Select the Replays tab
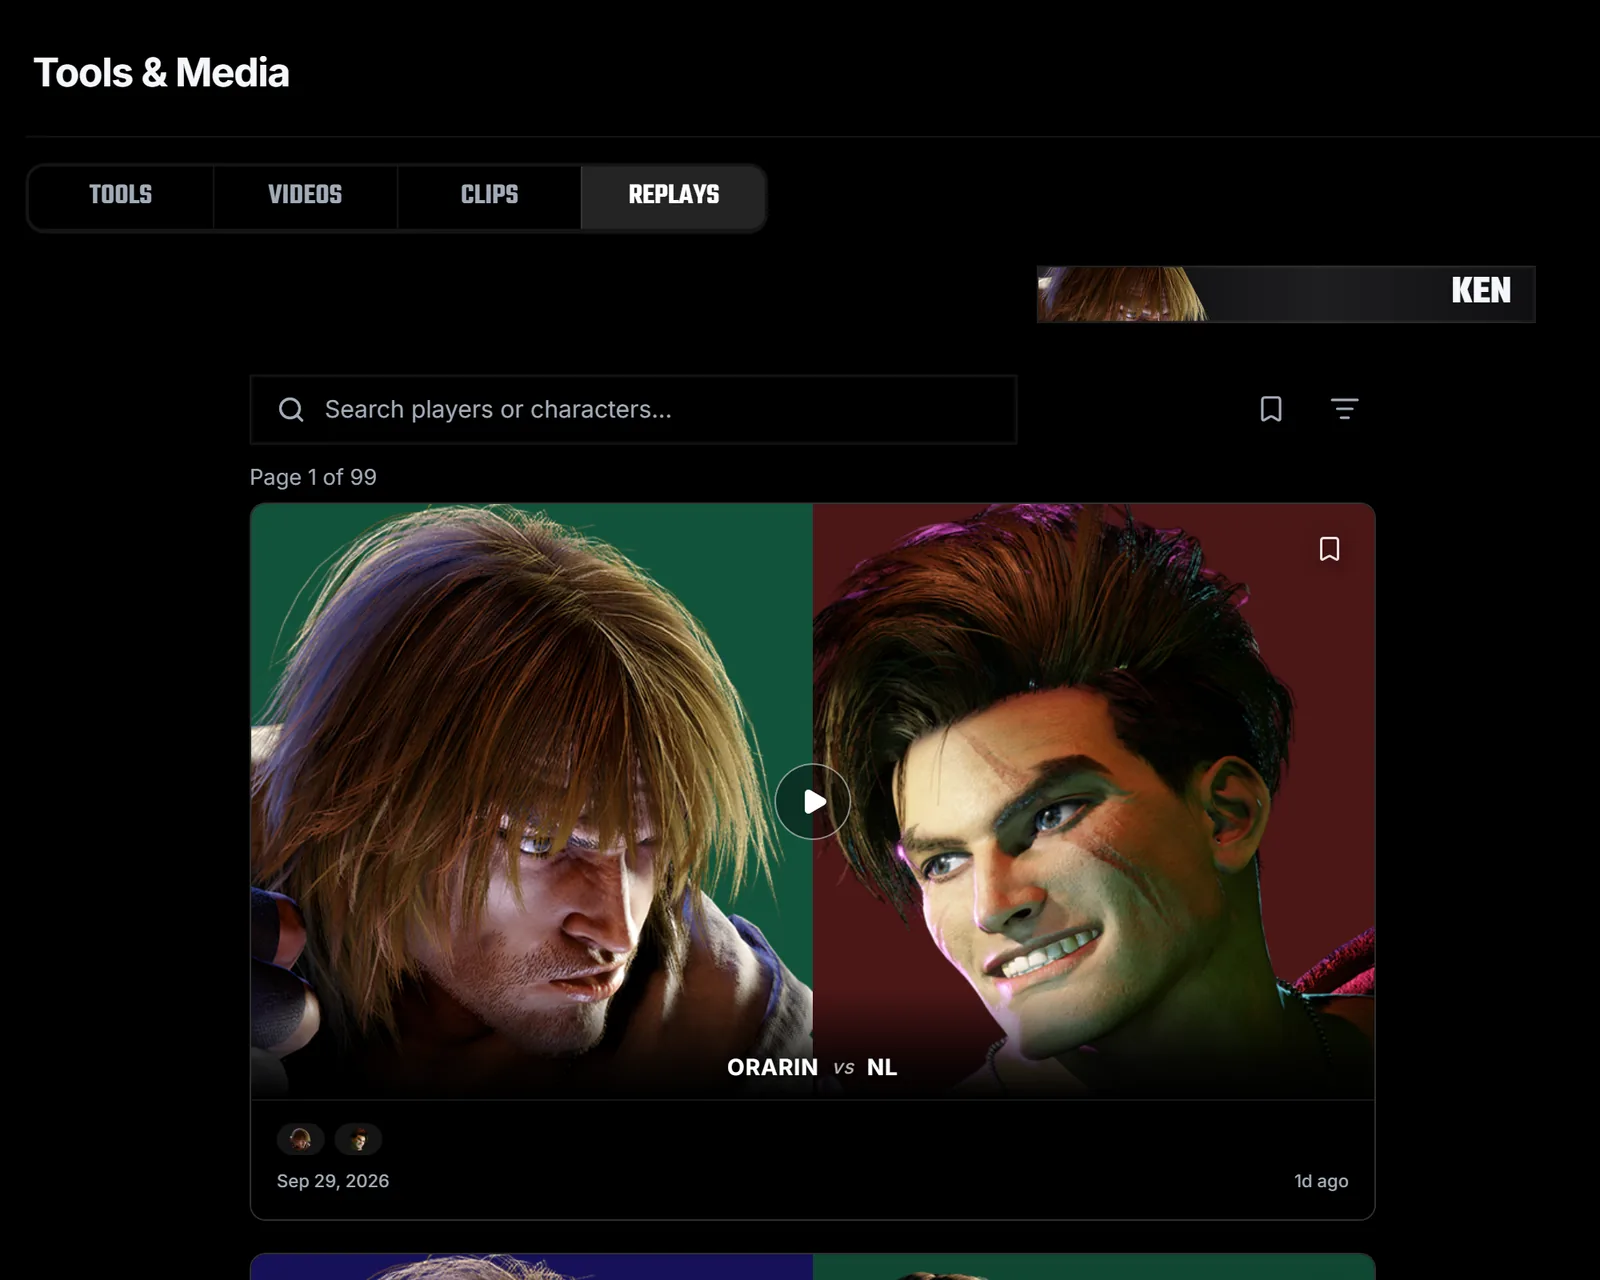Viewport: 1600px width, 1280px height. tap(673, 195)
